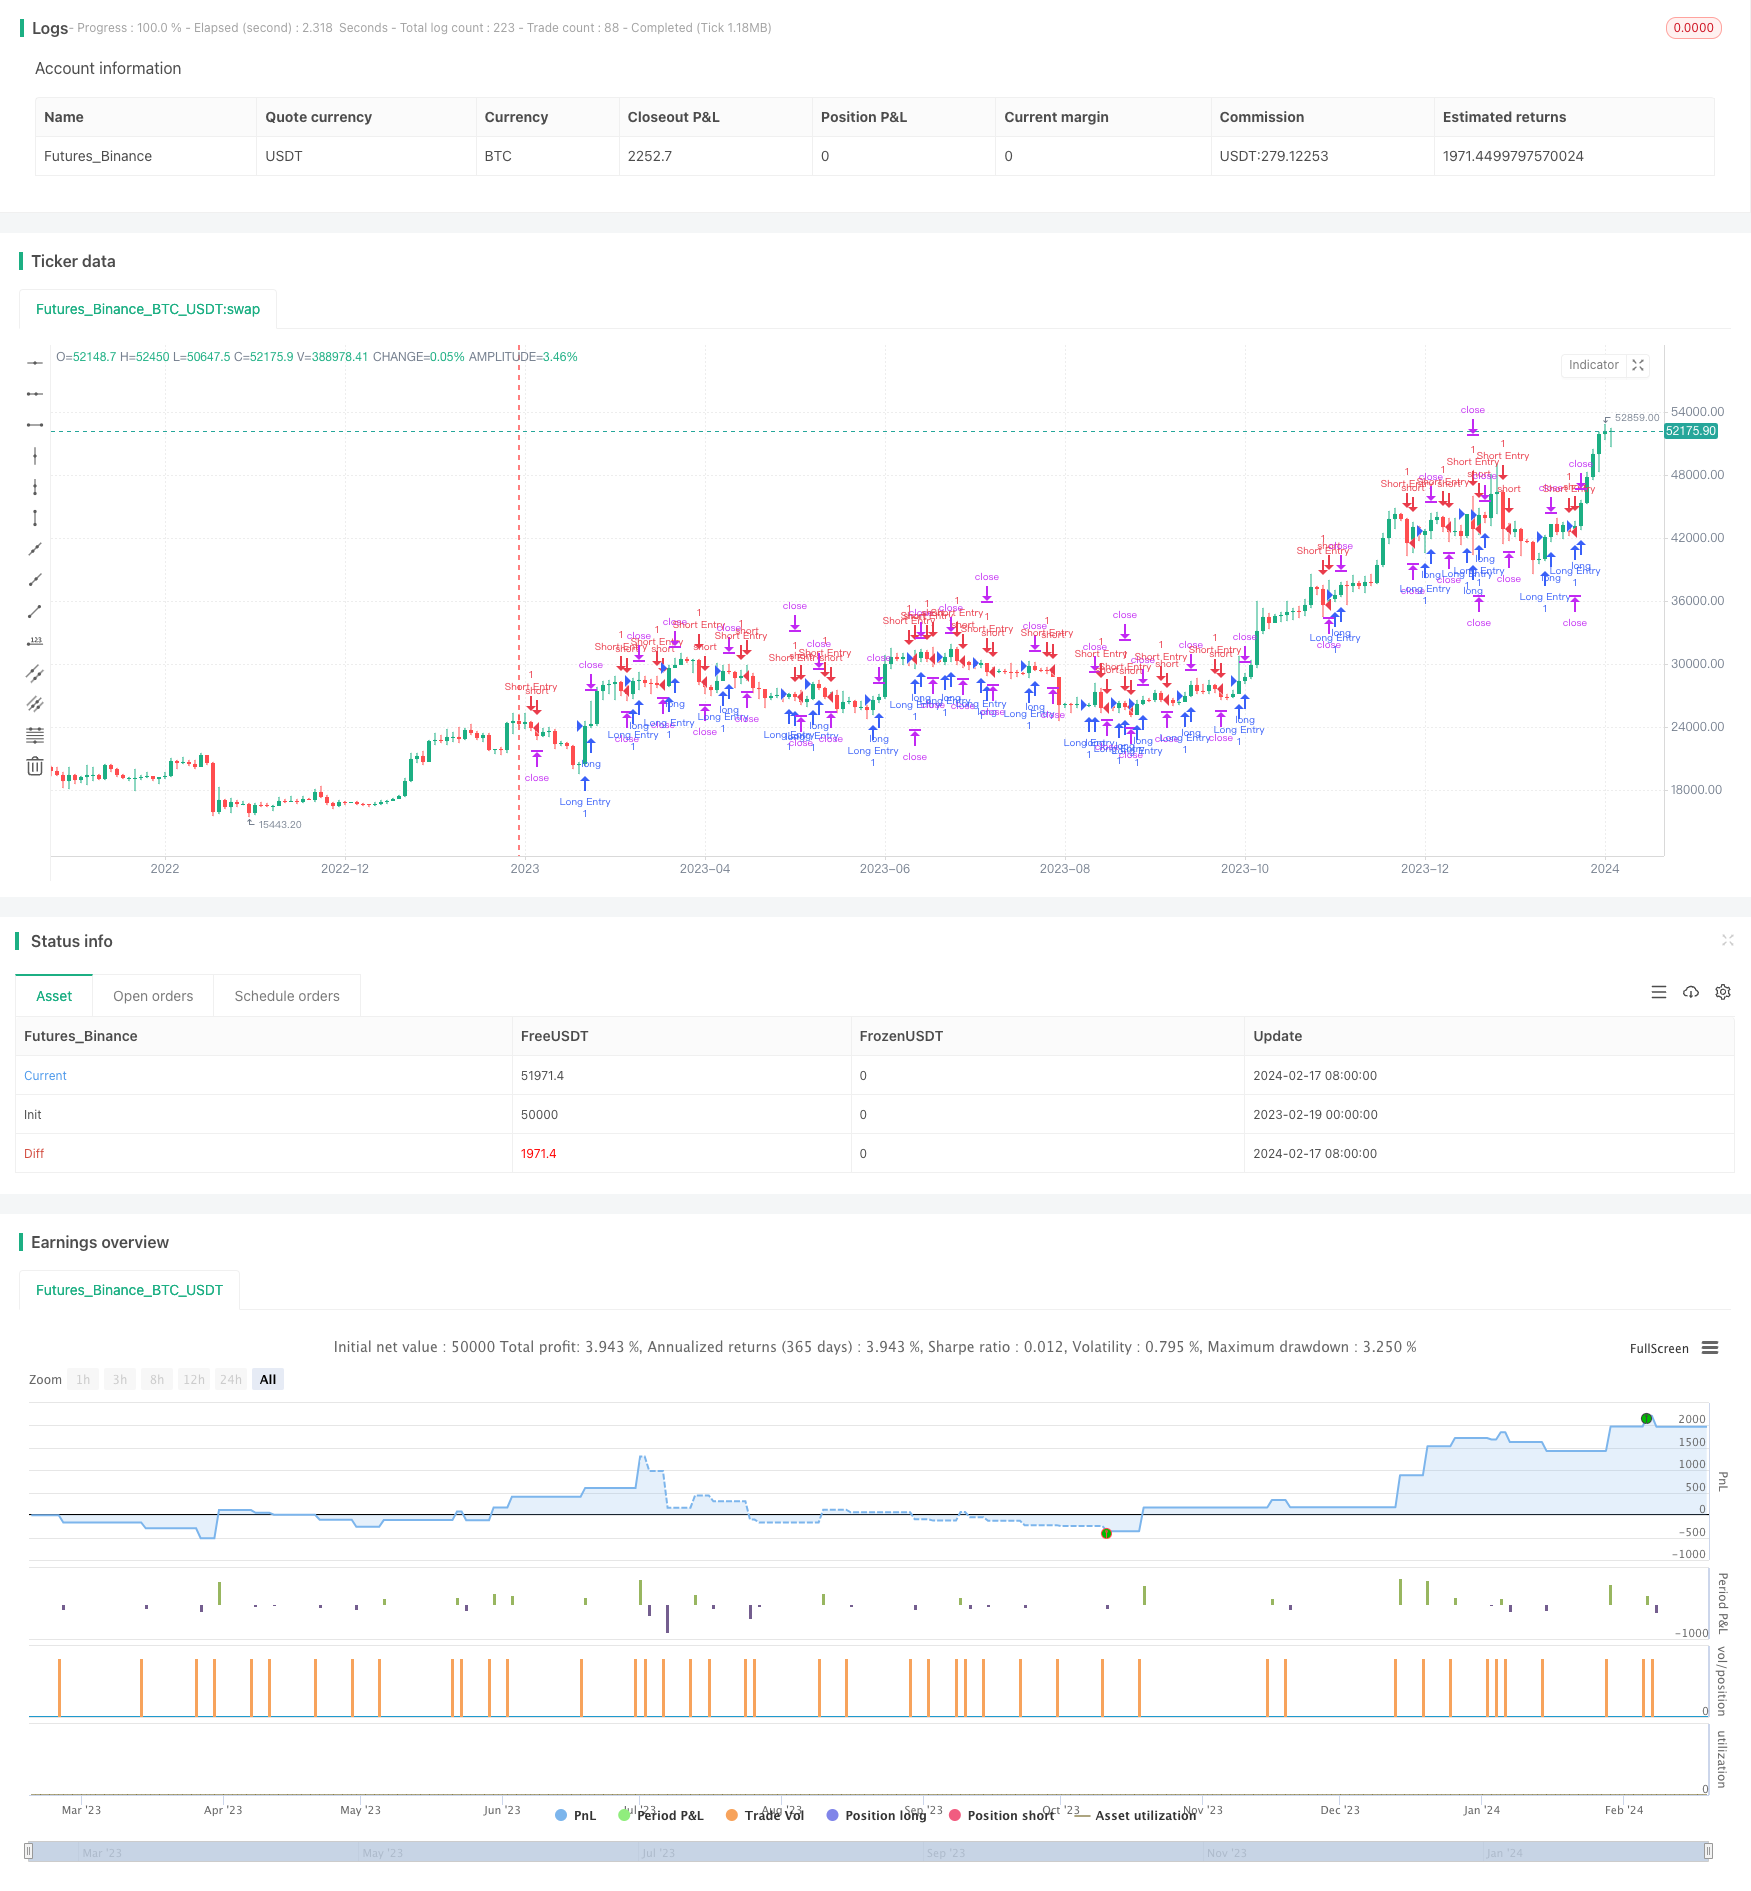This screenshot has height=1891, width=1751.
Task: Click the 52175.90 current price label
Action: 1691,431
